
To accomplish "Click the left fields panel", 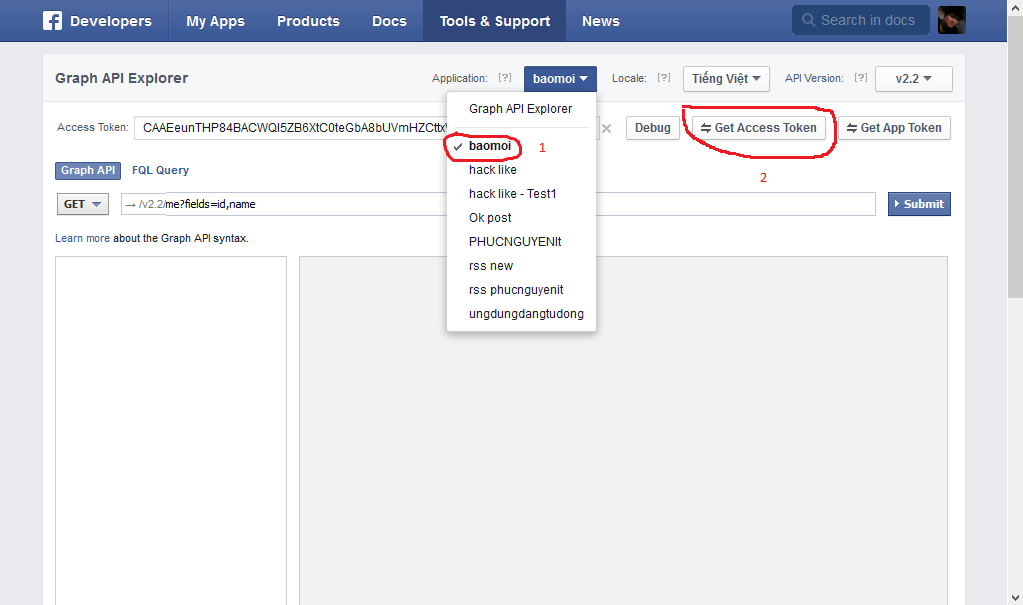I will coord(171,431).
